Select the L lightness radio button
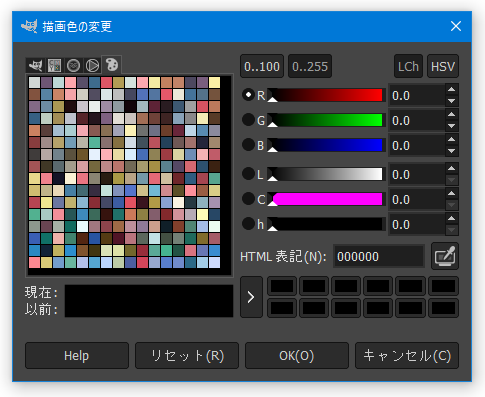485x397 pixels. point(248,174)
